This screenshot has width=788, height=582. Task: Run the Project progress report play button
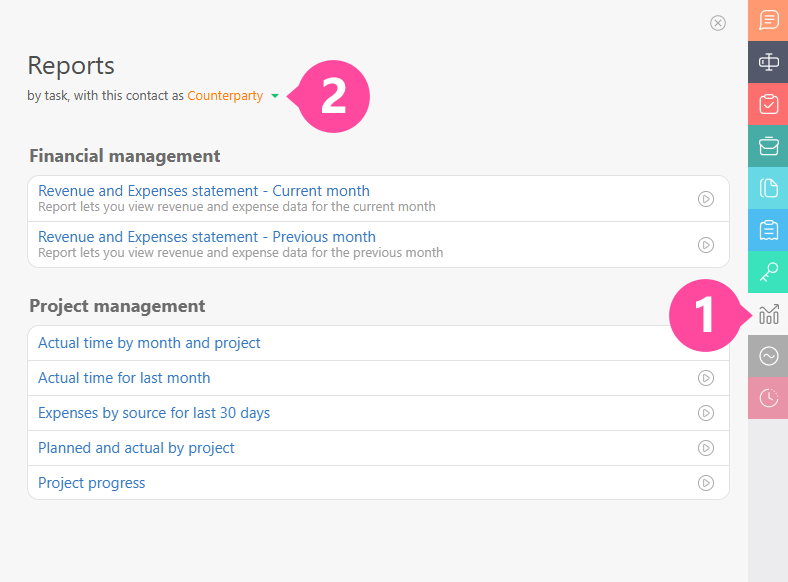705,483
